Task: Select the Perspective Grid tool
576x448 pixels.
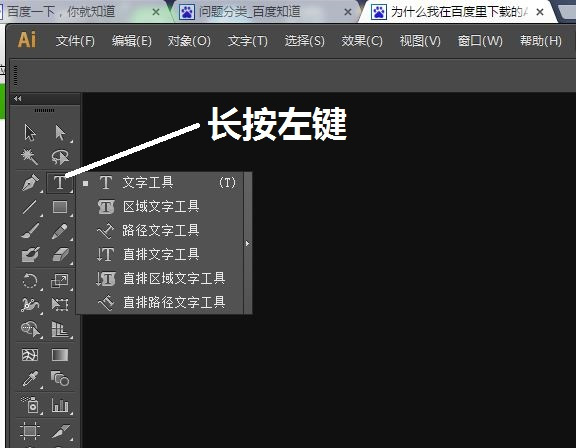Action: 60,329
